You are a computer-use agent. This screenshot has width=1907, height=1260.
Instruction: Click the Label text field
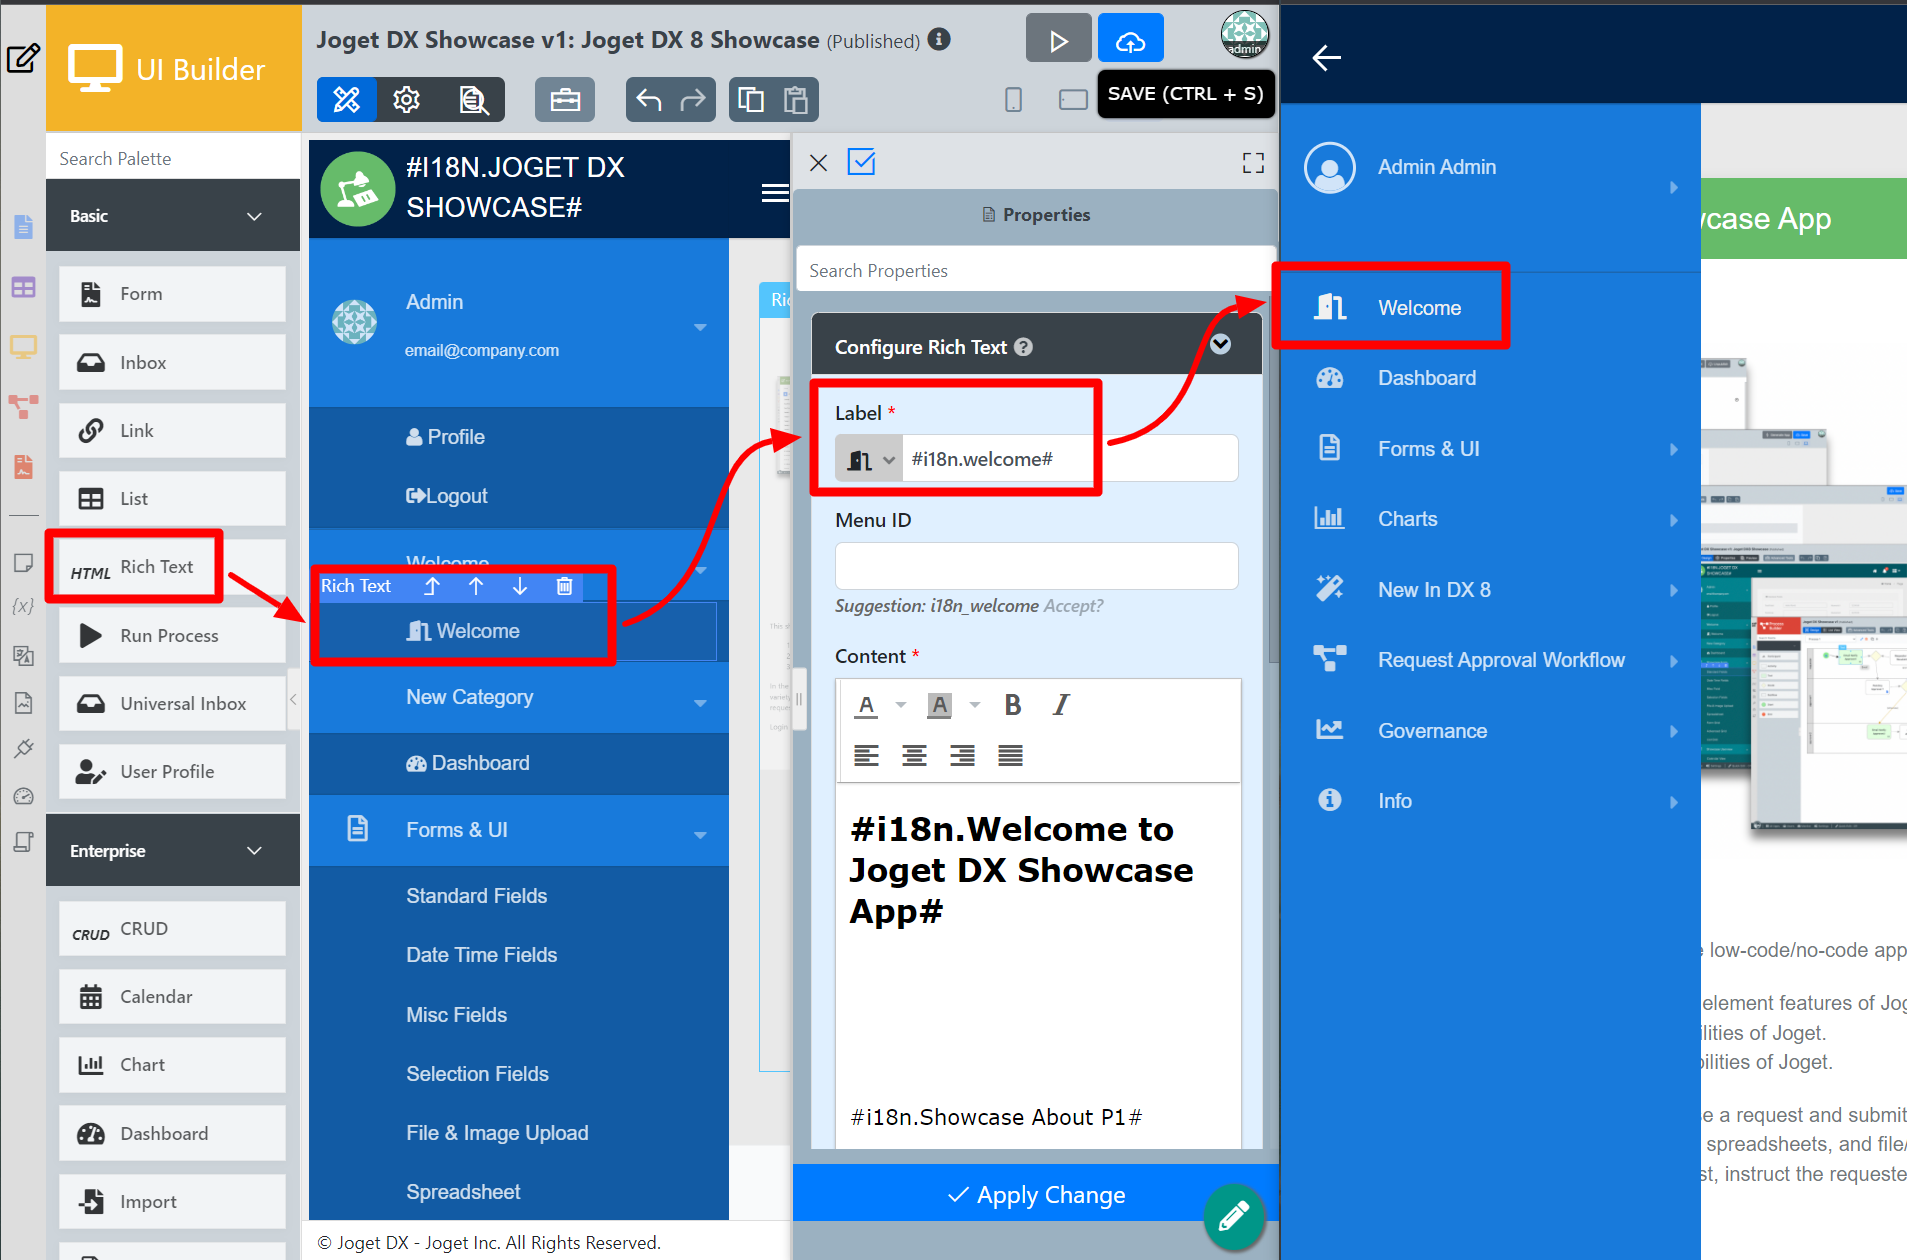click(x=1070, y=460)
